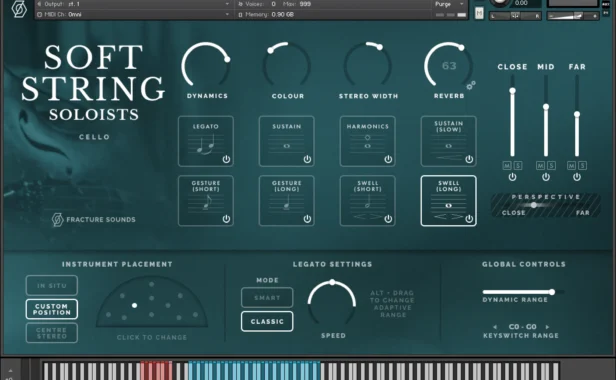Image resolution: width=616 pixels, height=380 pixels.
Task: Select the Sustain articulation tile
Action: [287, 141]
